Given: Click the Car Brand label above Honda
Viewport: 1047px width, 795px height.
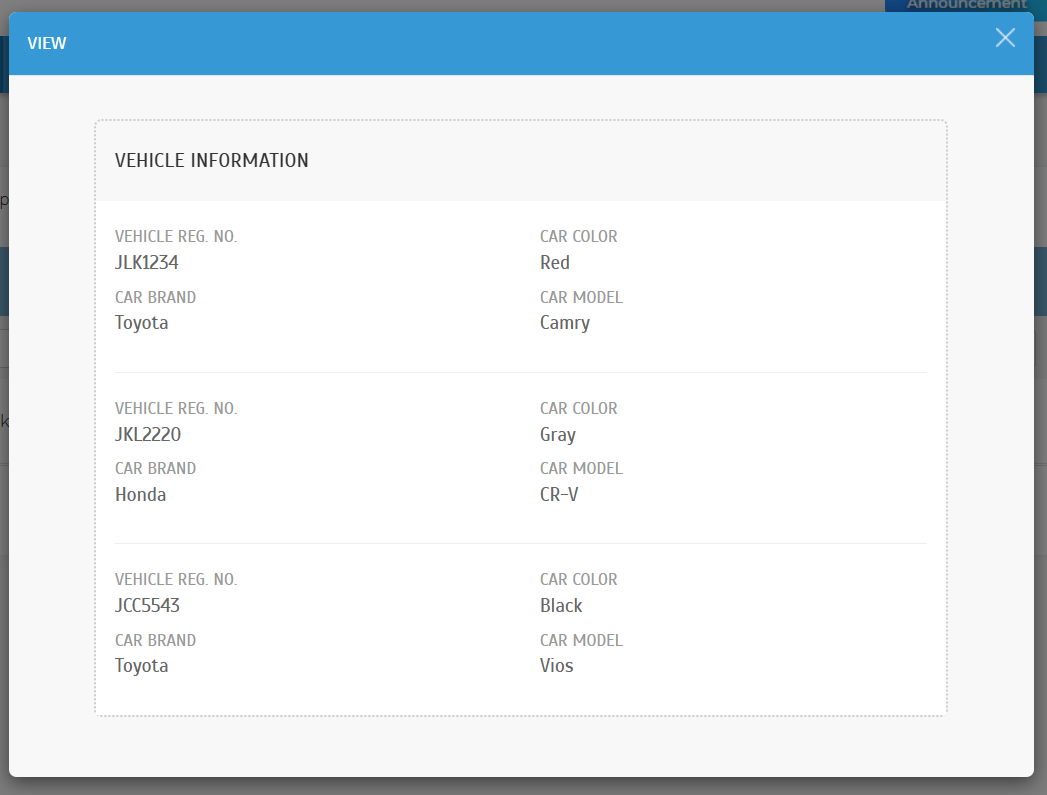Looking at the screenshot, I should pyautogui.click(x=155, y=469).
